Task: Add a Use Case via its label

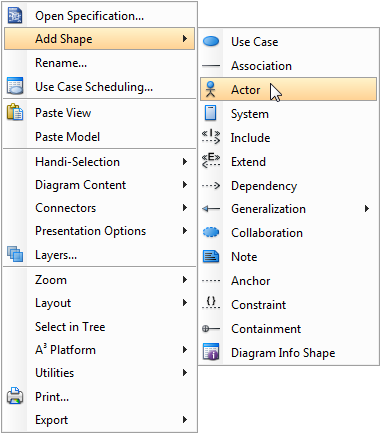Action: [x=255, y=42]
